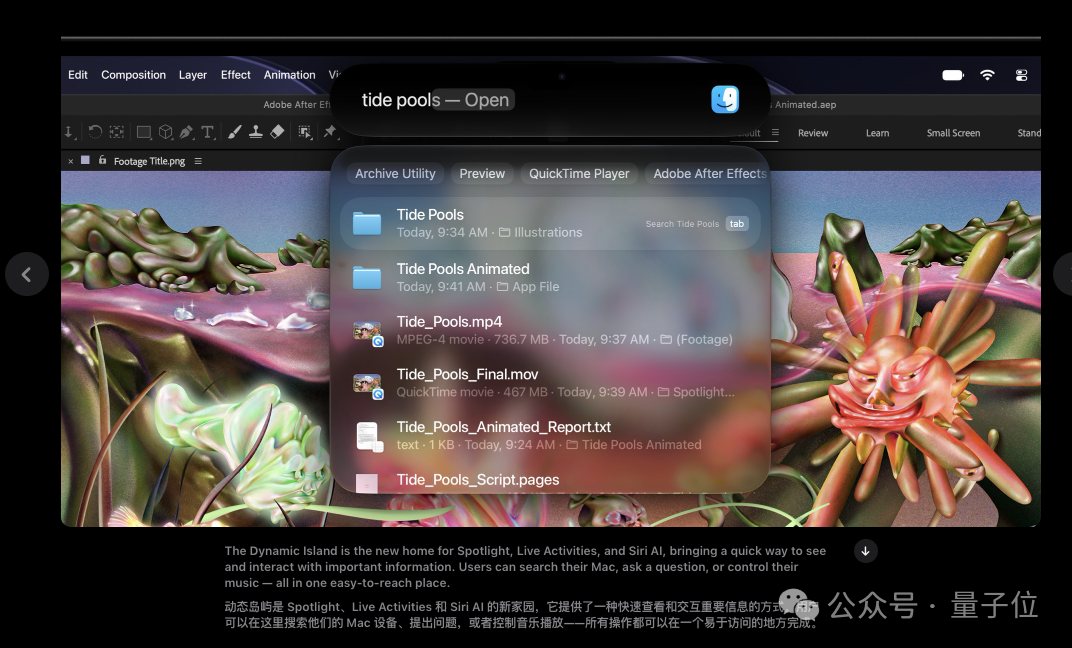The width and height of the screenshot is (1072, 648).
Task: Open the workspace options menu beside Review
Action: point(775,133)
